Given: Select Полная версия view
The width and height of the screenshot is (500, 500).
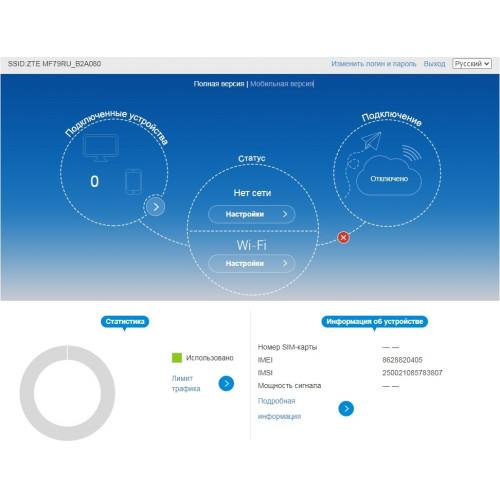Looking at the screenshot, I should 219,84.
